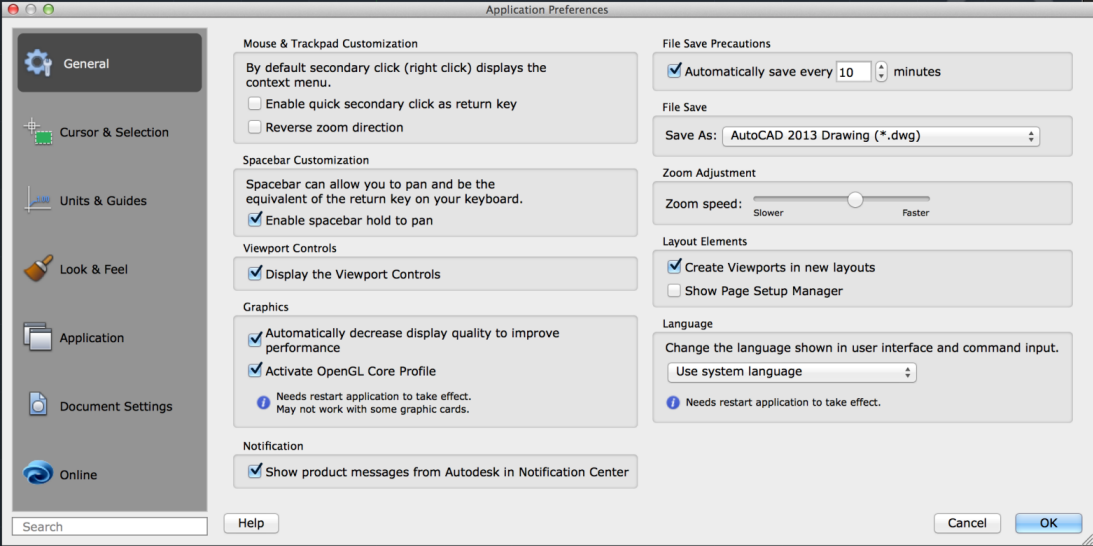Open the Save As file format dropdown
The height and width of the screenshot is (546, 1093).
pyautogui.click(x=881, y=136)
